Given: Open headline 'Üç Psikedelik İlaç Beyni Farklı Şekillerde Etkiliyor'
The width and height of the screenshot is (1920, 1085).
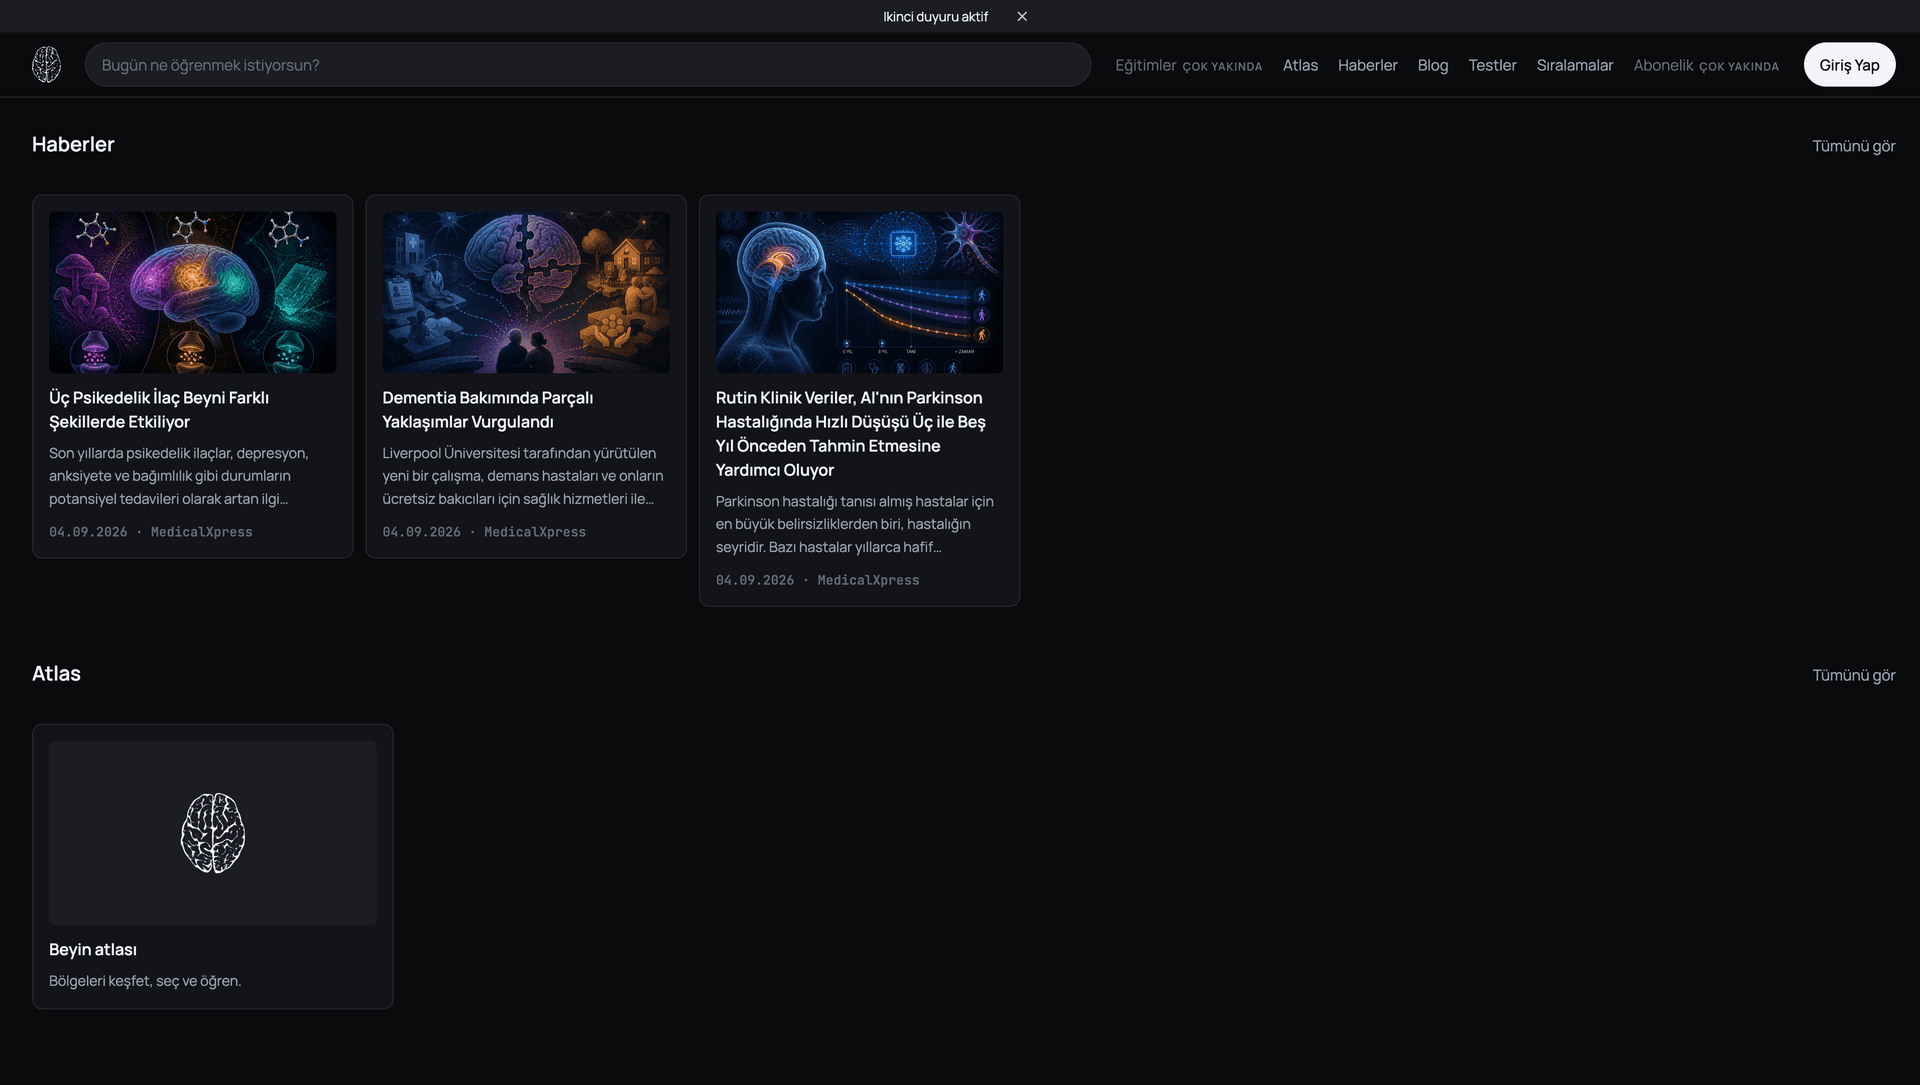Looking at the screenshot, I should (159, 410).
